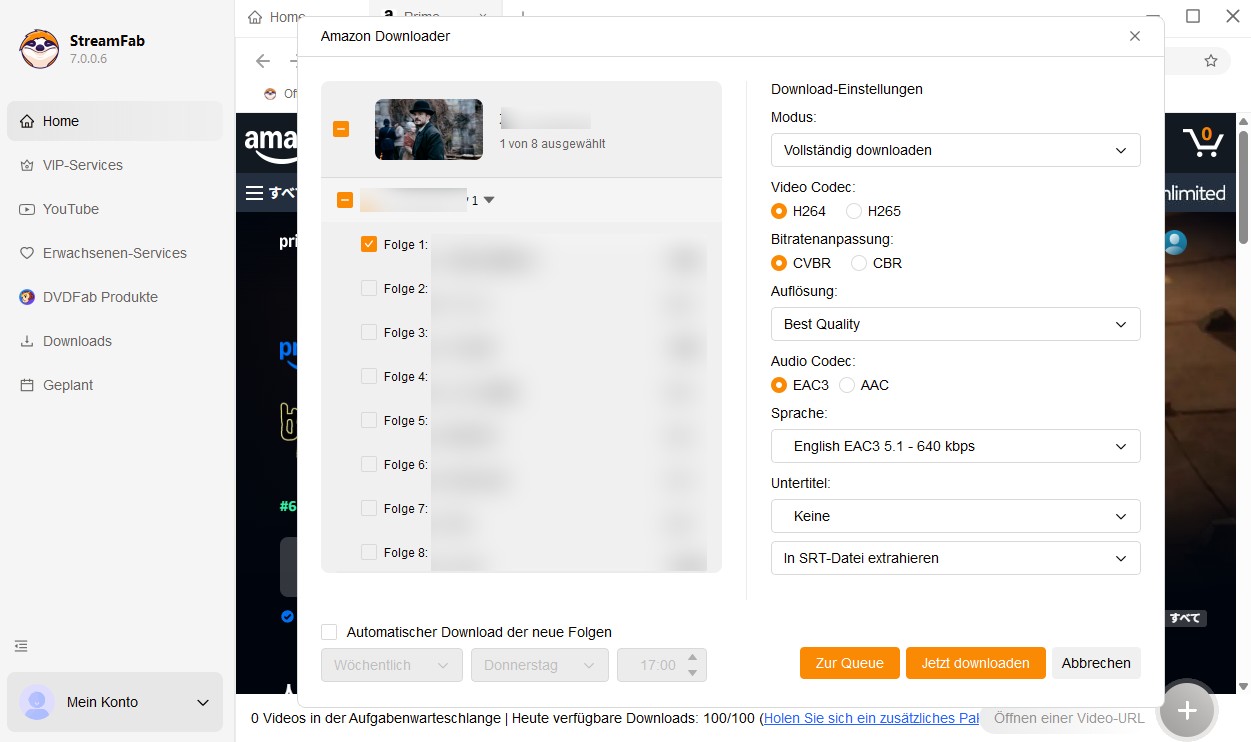Open the Modus dropdown
Viewport: 1251px width, 742px height.
pyautogui.click(x=954, y=150)
